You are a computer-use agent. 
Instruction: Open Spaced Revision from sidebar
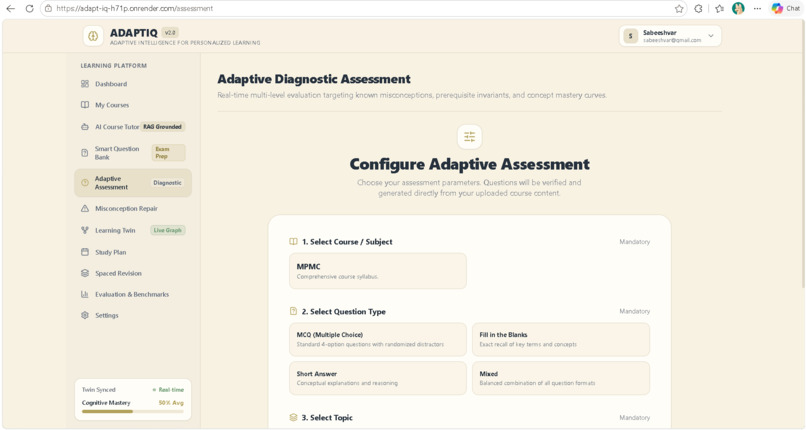point(133,273)
